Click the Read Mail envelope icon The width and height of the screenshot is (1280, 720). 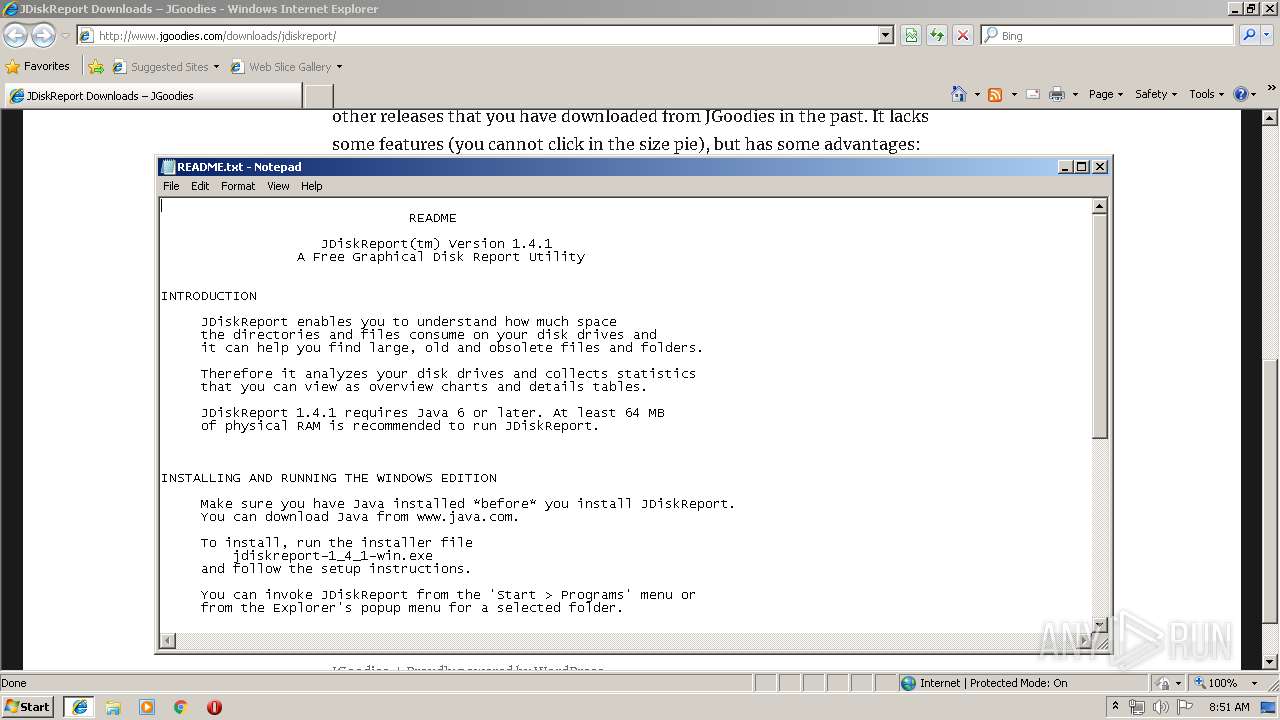(x=1032, y=94)
